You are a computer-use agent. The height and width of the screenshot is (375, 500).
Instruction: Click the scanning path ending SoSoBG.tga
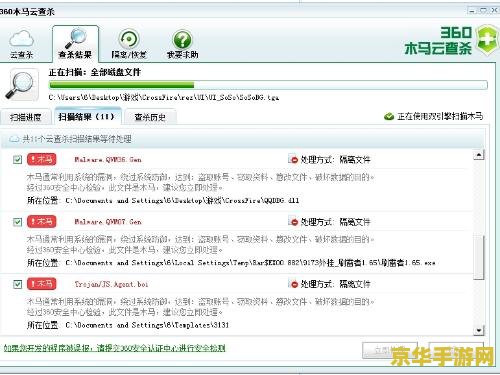click(164, 97)
